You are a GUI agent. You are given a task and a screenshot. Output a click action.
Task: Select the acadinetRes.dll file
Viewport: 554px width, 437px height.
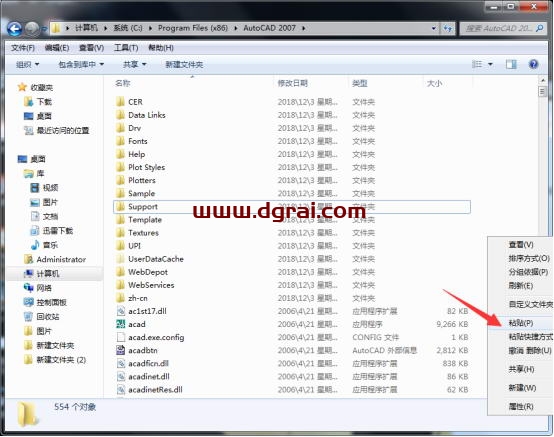point(155,389)
